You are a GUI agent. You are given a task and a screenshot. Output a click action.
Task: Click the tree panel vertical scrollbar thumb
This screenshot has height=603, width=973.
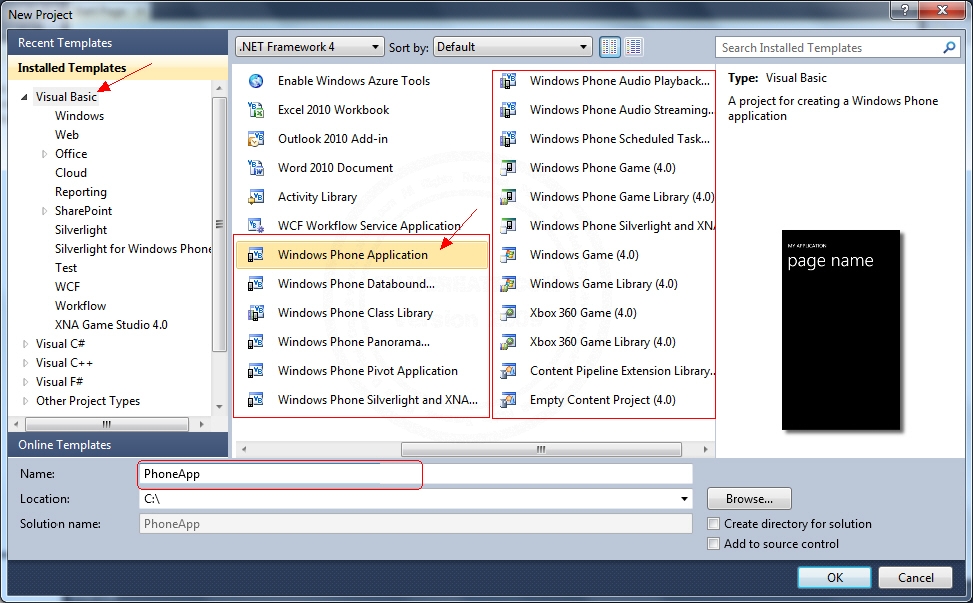[219, 225]
